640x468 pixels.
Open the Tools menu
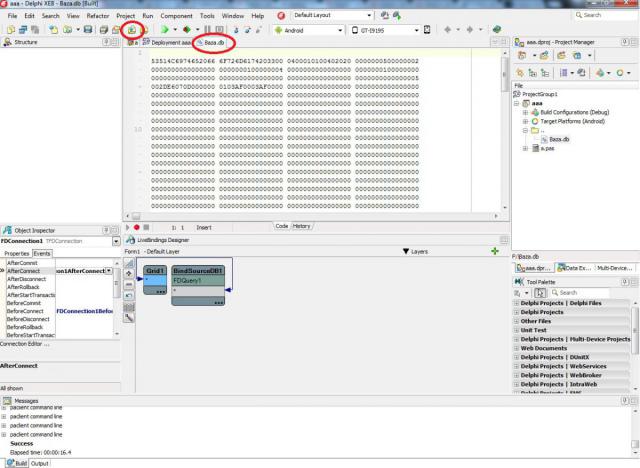point(207,16)
